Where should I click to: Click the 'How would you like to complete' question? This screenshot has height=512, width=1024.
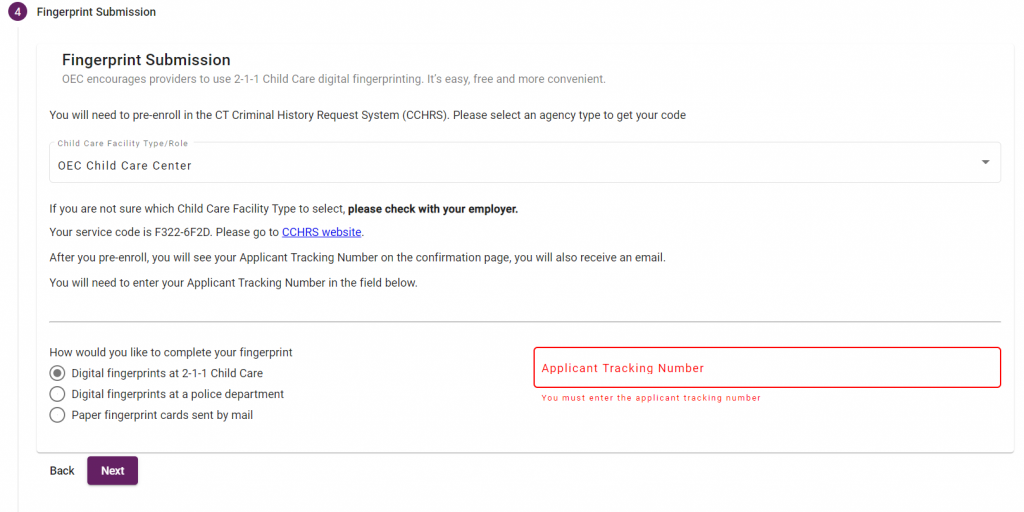171,353
